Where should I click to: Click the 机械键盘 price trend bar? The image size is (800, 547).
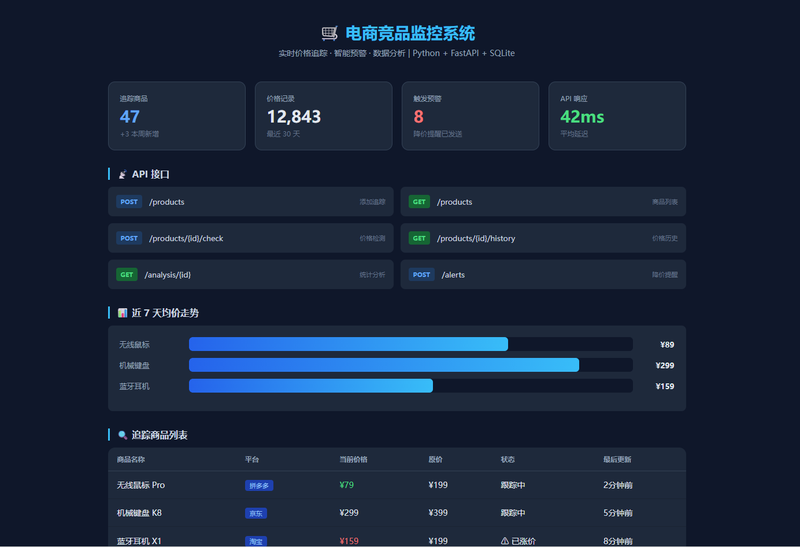(384, 365)
